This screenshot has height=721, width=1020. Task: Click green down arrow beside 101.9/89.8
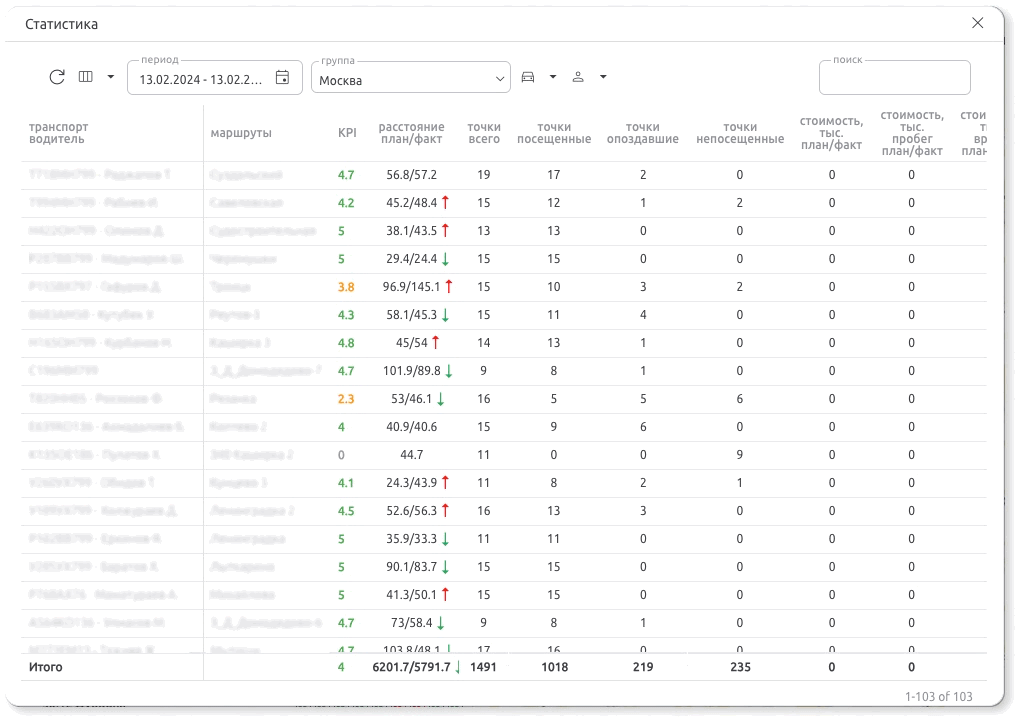click(x=449, y=371)
